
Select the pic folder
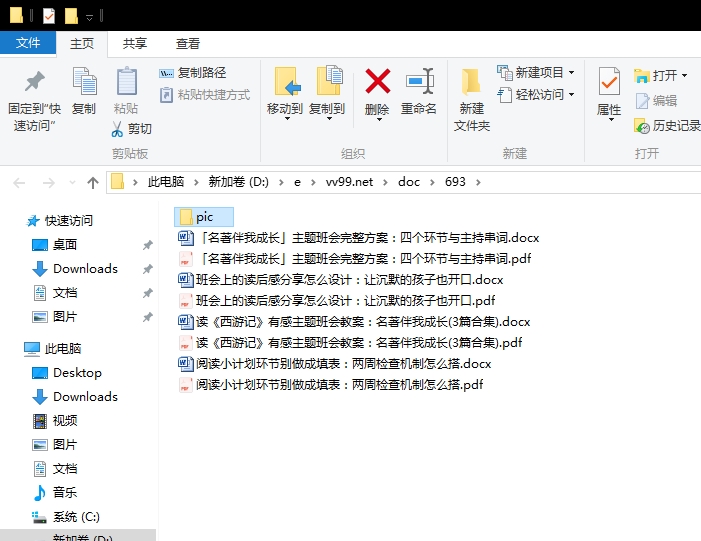204,217
